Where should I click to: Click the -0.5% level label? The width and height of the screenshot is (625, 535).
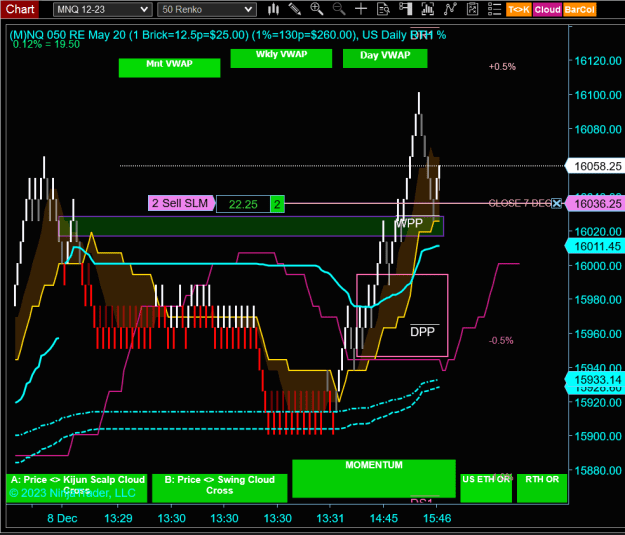[x=501, y=340]
